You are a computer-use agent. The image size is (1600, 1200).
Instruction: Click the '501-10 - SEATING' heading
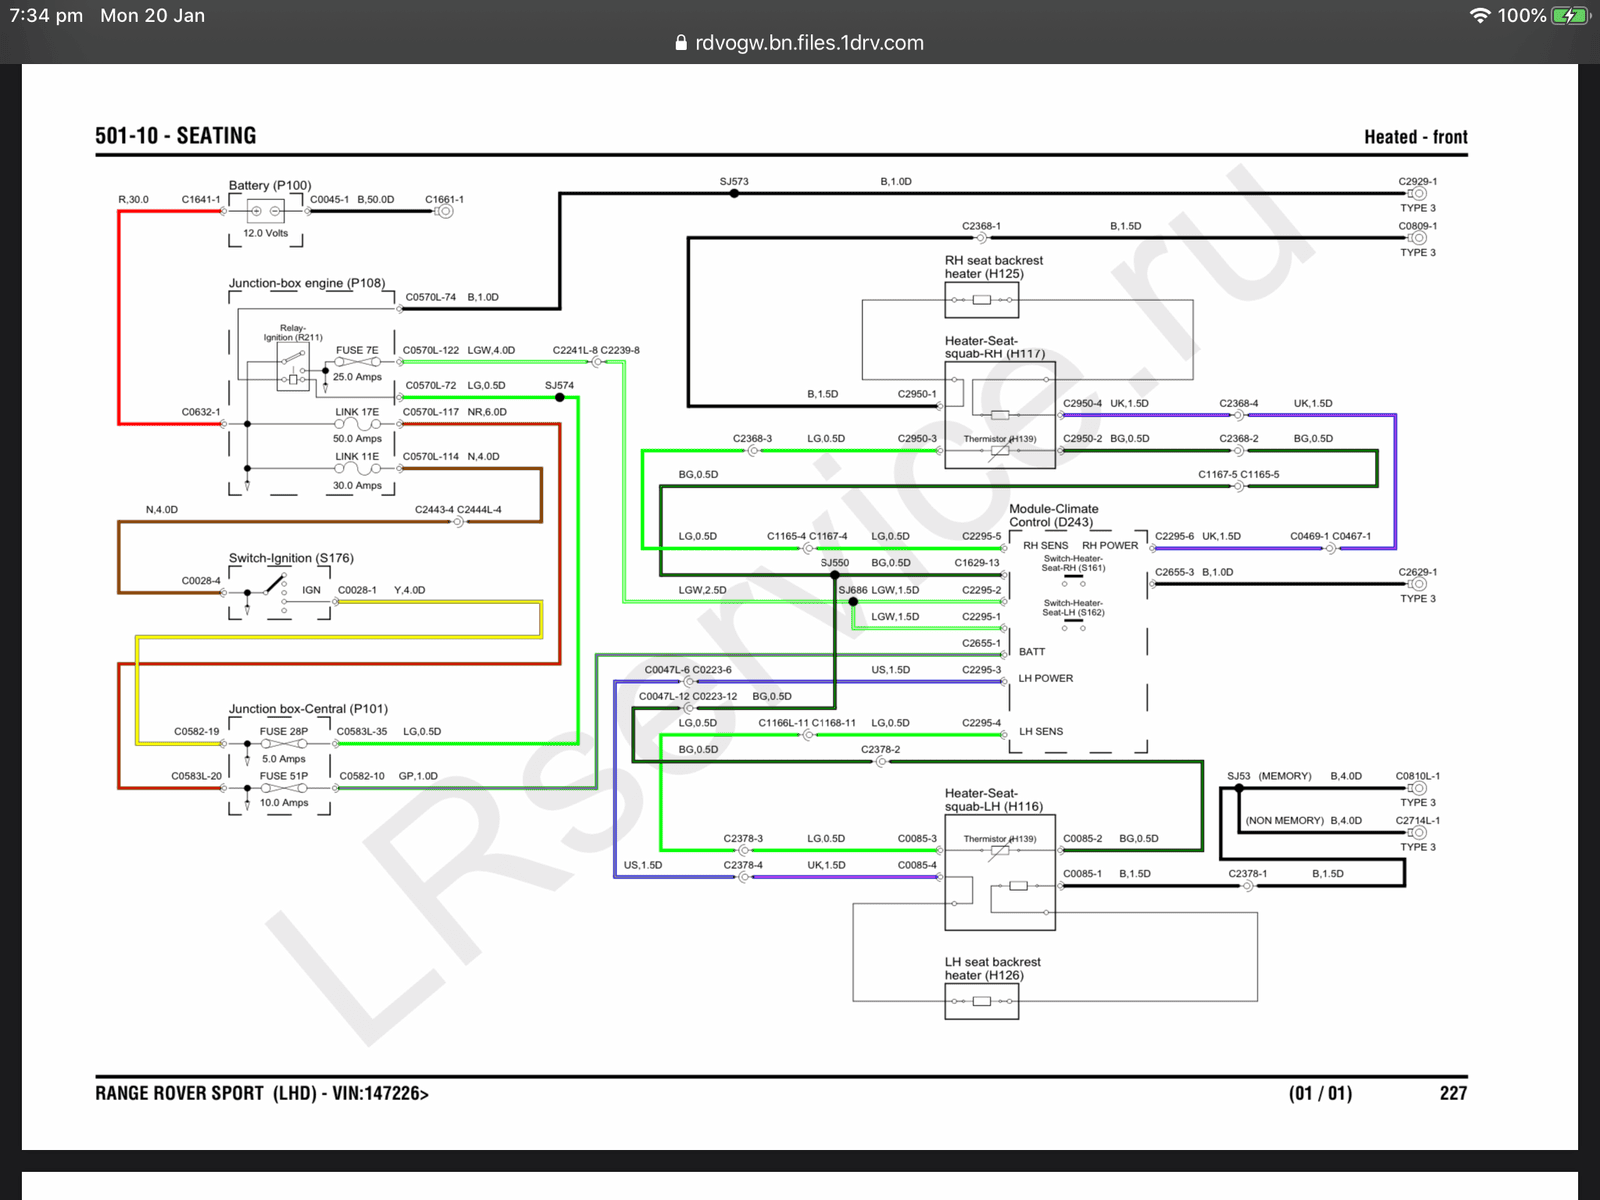coord(176,136)
